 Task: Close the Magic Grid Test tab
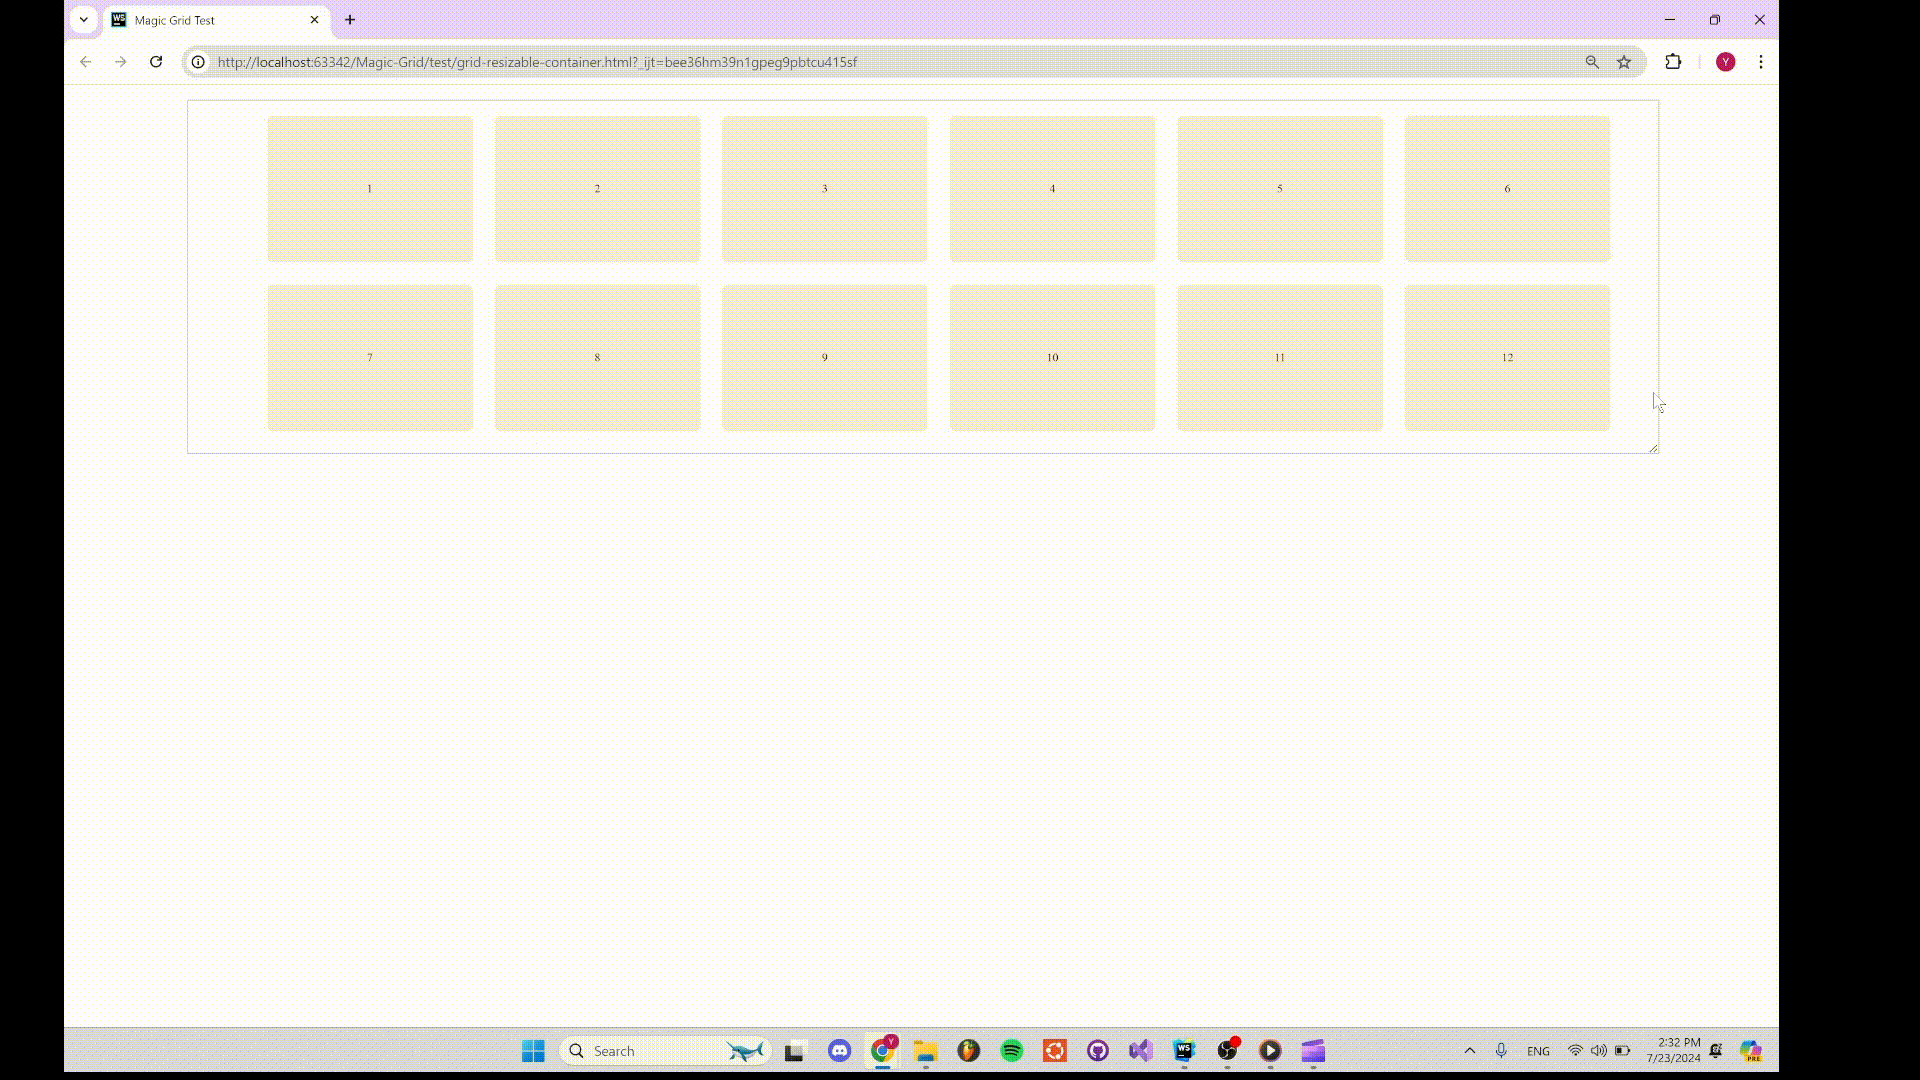(x=314, y=20)
